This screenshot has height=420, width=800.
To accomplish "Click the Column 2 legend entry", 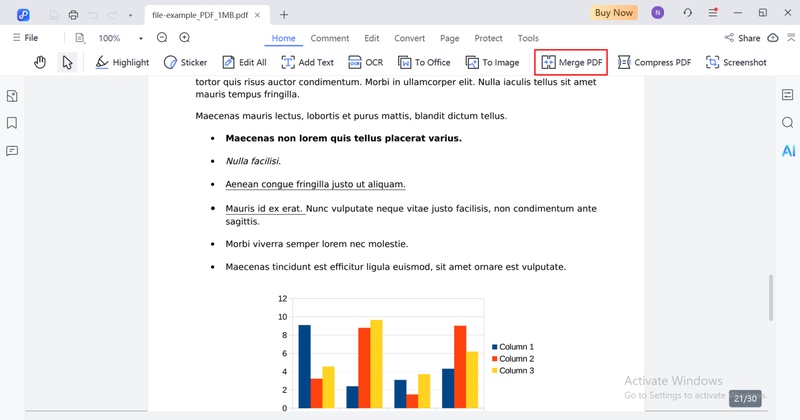I will pyautogui.click(x=513, y=359).
